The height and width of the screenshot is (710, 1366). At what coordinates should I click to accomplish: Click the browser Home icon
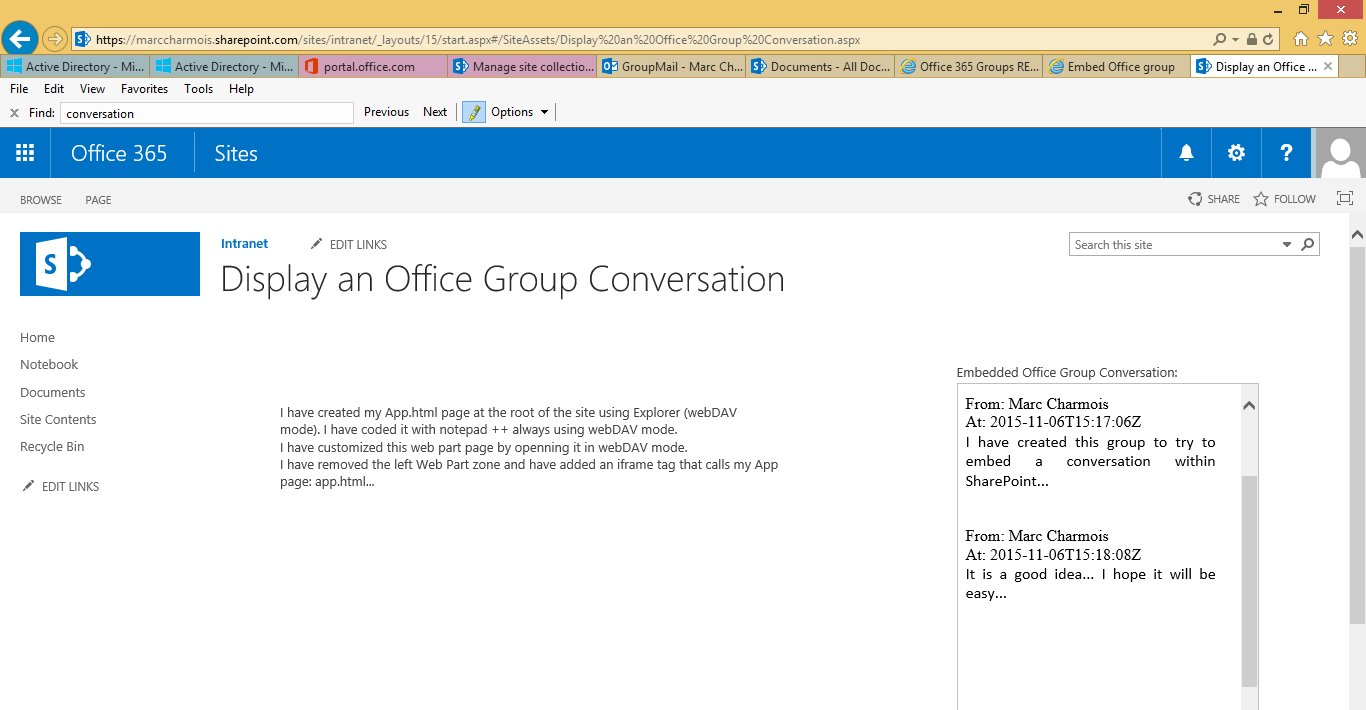(x=1301, y=39)
